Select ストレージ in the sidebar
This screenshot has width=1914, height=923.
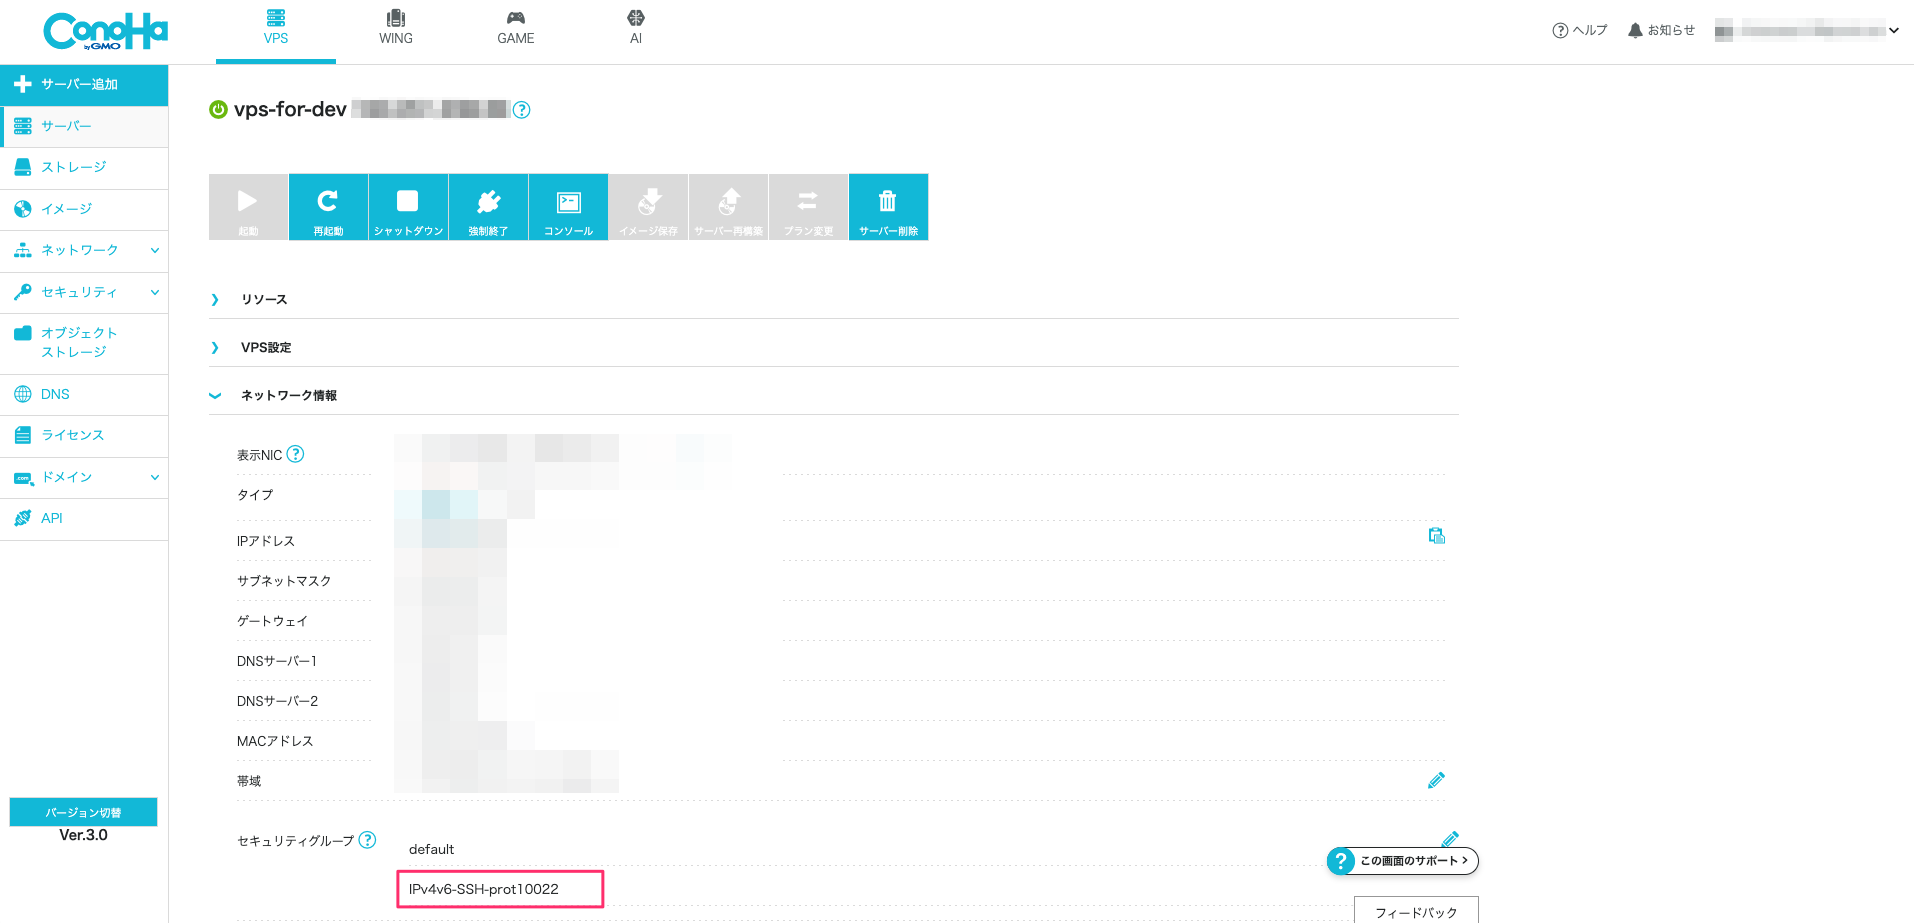click(84, 167)
